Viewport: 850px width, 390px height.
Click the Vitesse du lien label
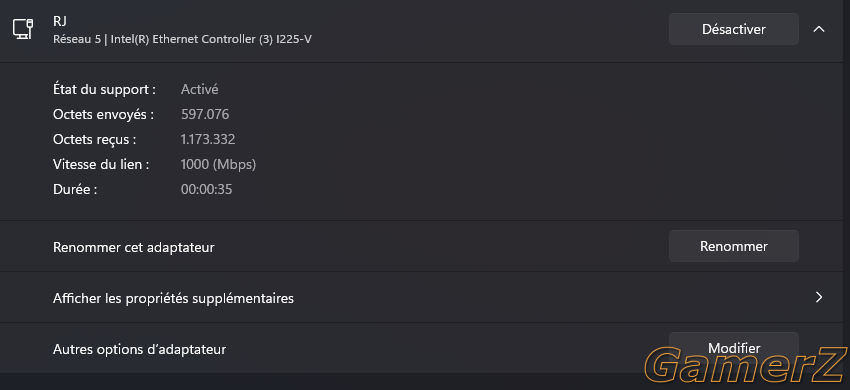(x=101, y=164)
